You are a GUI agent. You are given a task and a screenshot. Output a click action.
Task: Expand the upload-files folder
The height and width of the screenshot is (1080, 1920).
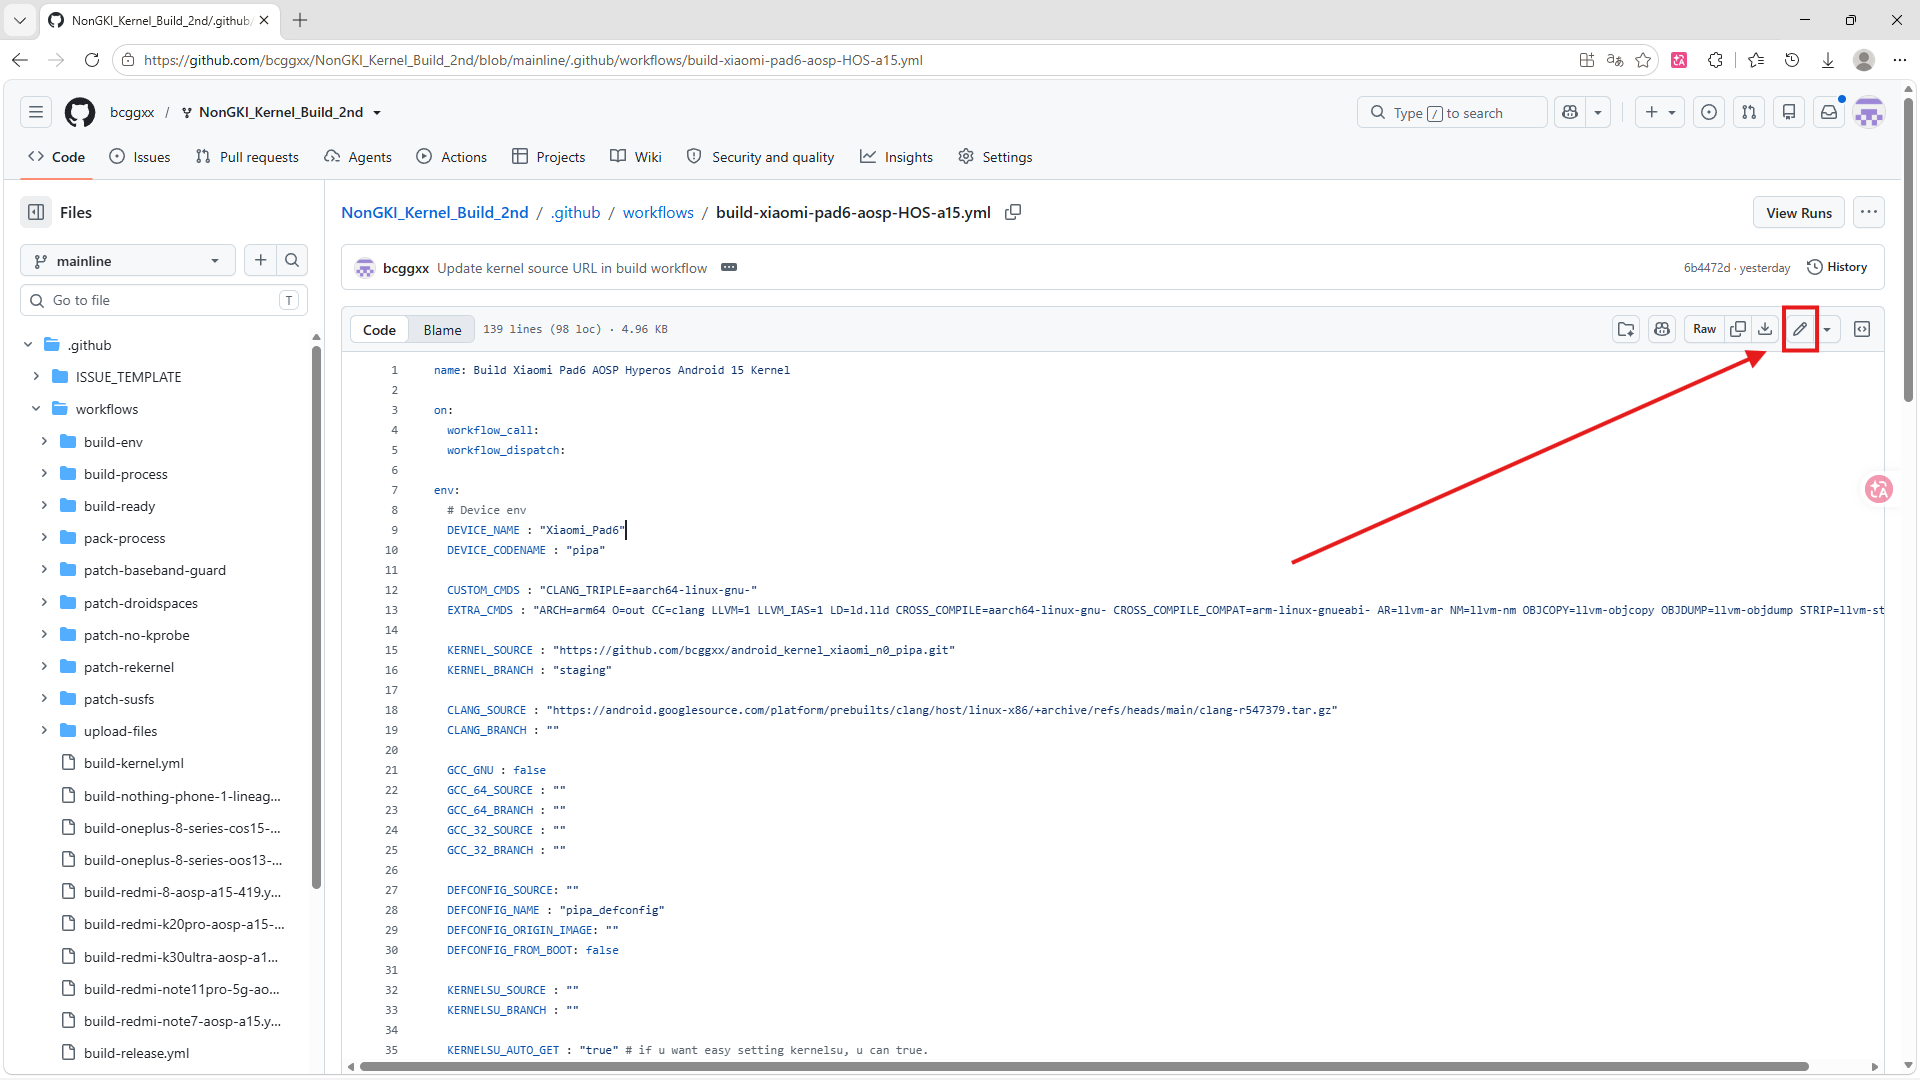coord(44,731)
